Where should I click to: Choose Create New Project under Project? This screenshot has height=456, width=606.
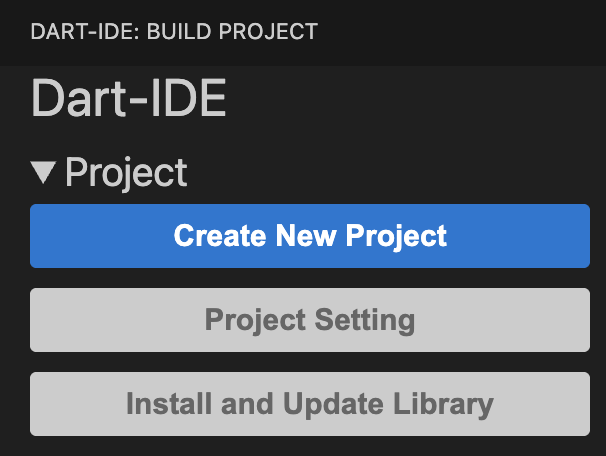(310, 236)
